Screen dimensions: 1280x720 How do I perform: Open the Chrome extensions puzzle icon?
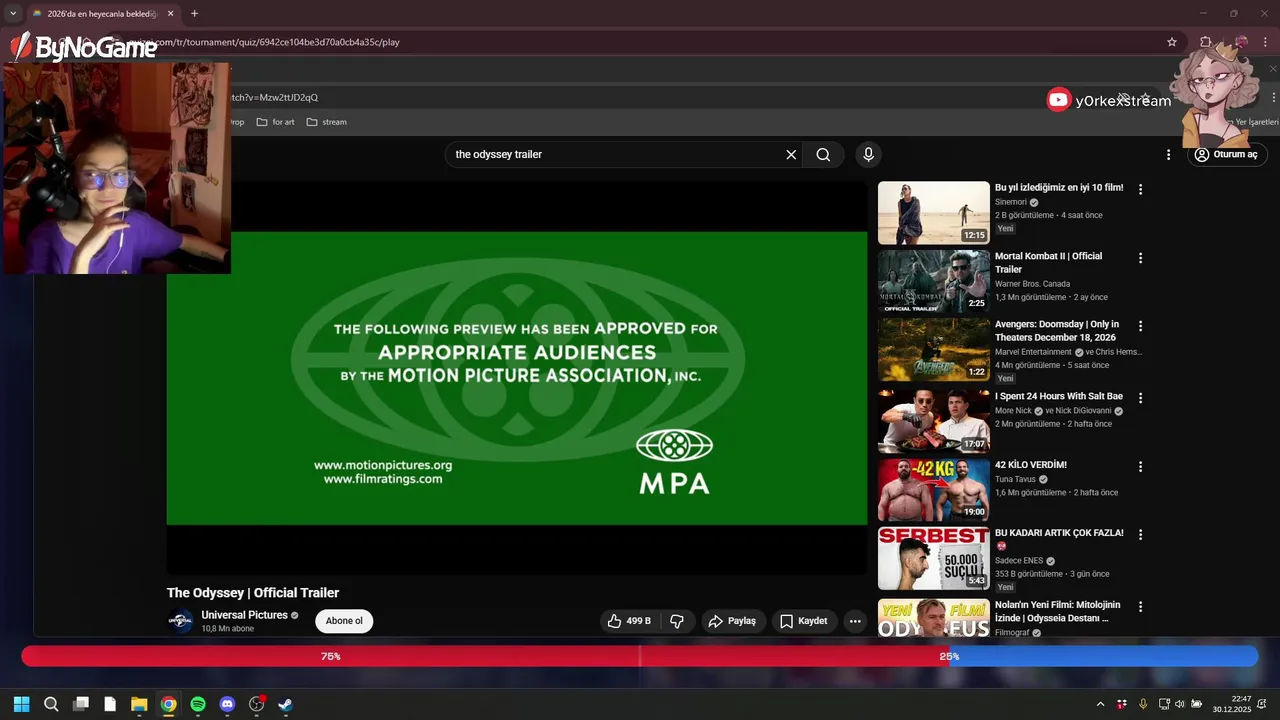(1206, 42)
